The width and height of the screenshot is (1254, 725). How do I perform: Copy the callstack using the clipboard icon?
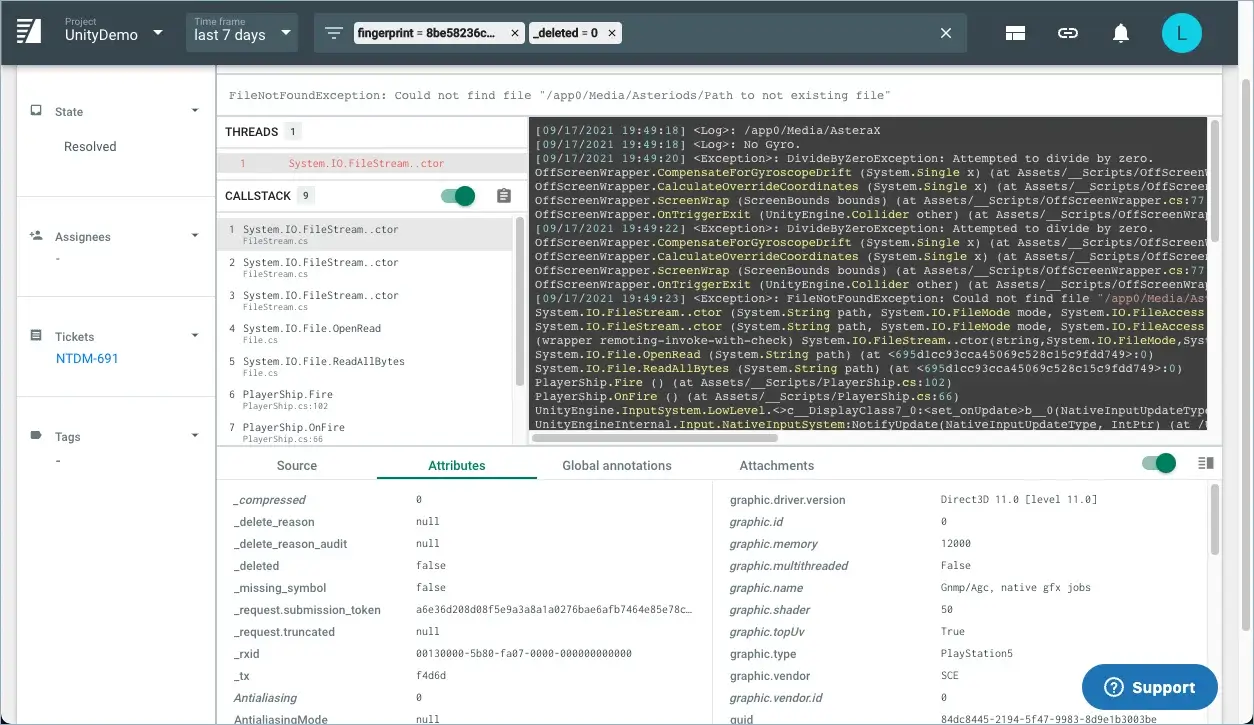click(503, 196)
